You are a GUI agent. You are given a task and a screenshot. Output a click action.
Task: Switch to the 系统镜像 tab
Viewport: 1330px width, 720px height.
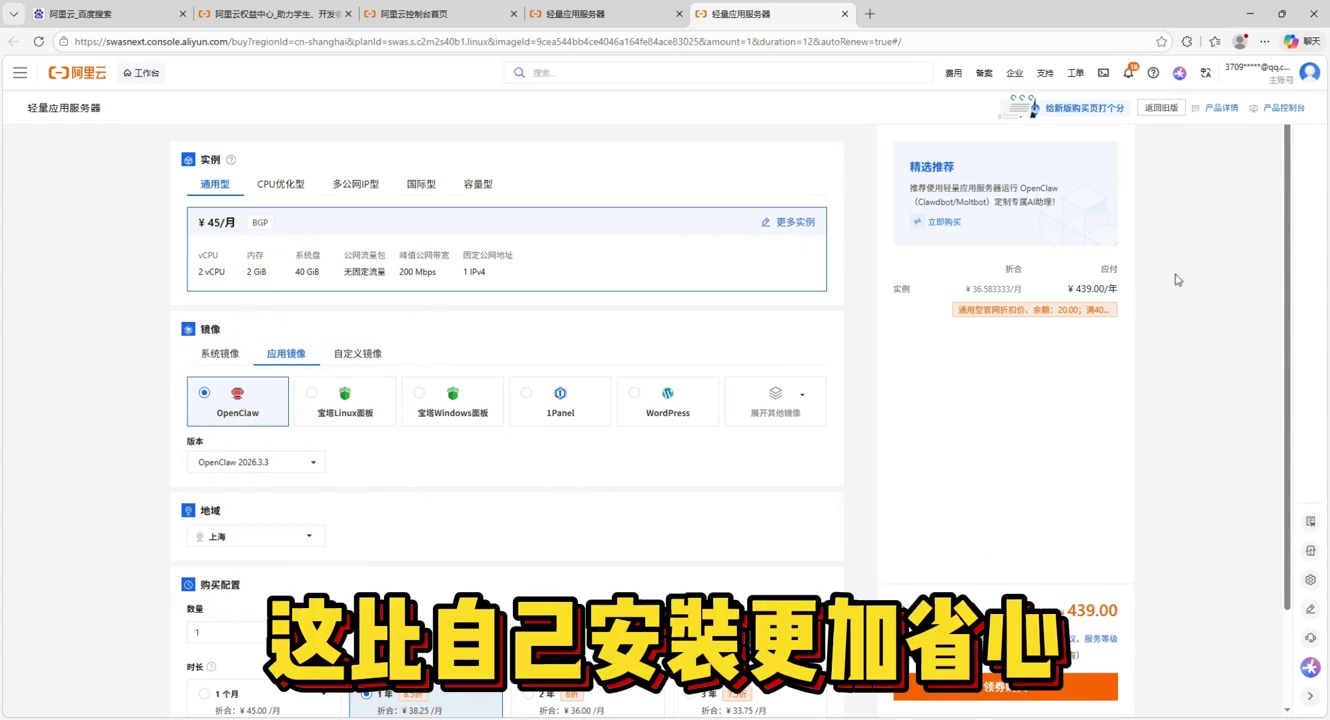coord(220,354)
